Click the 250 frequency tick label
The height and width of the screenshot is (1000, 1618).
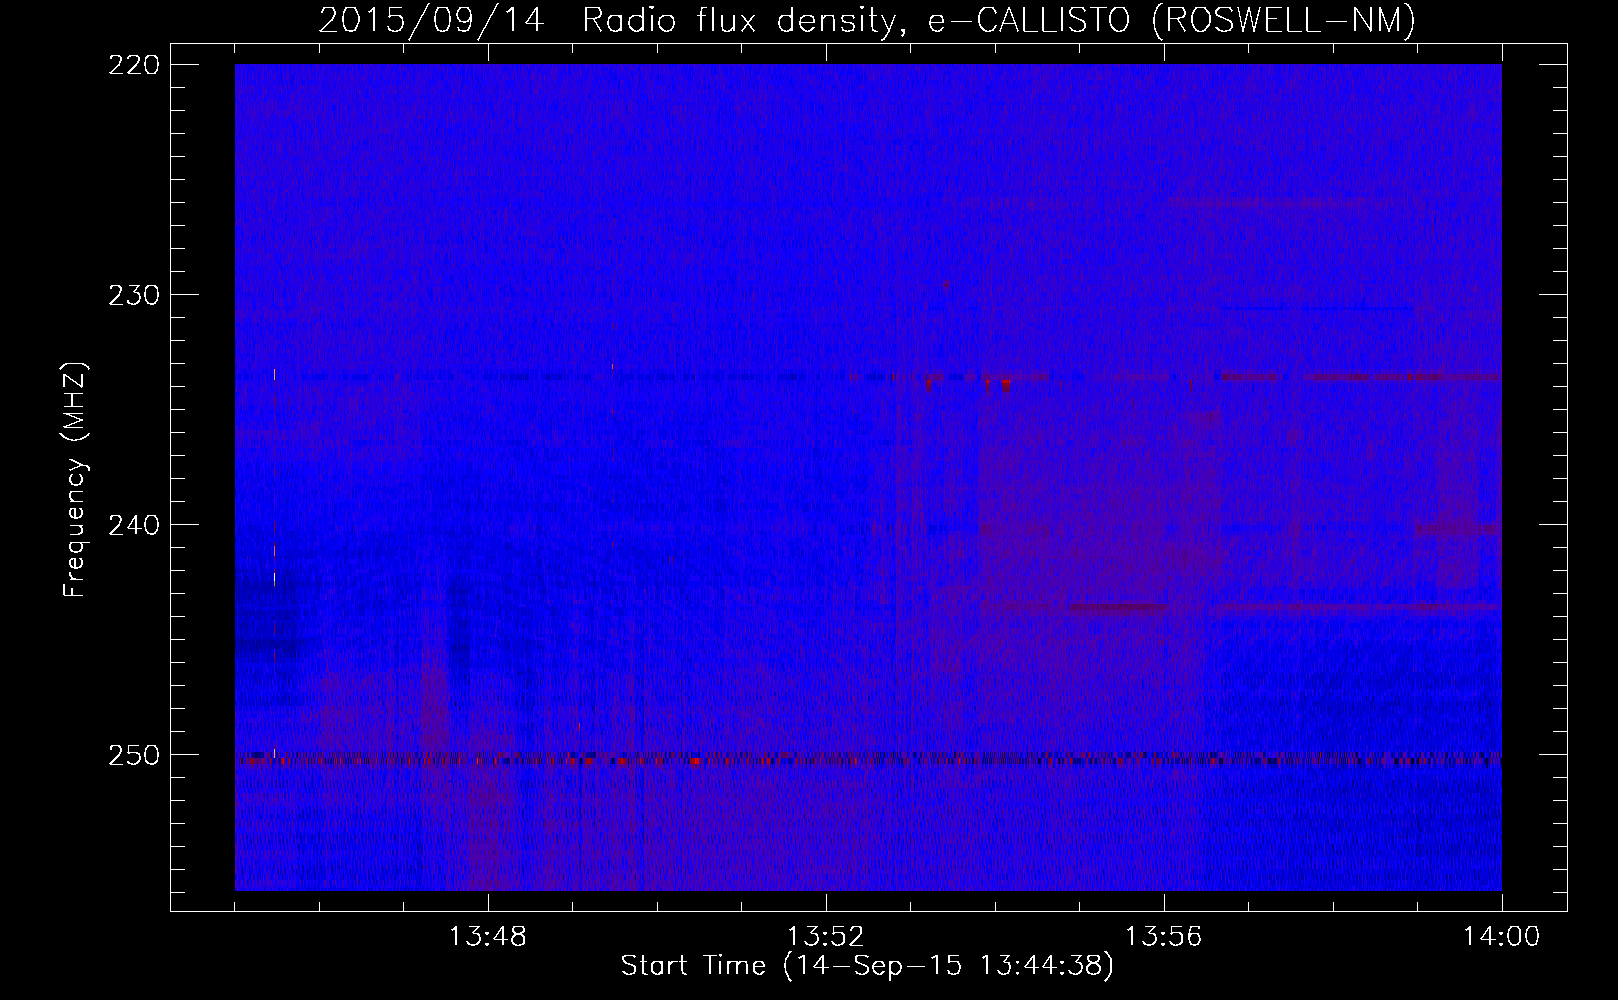tap(133, 755)
